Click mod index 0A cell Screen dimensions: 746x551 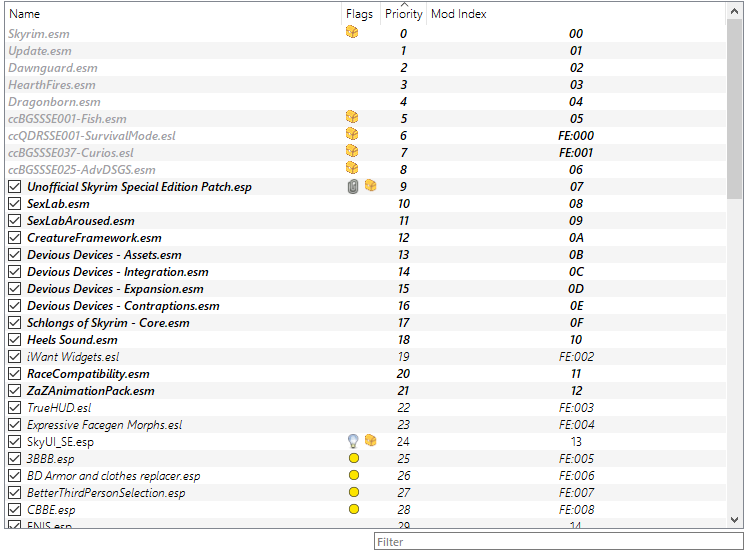(576, 237)
